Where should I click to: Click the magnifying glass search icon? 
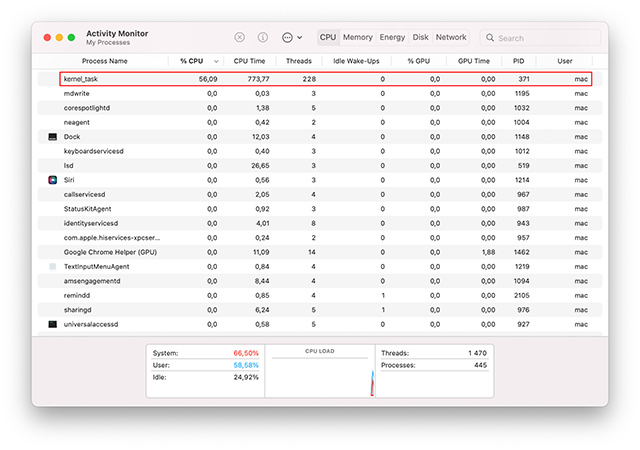pos(490,38)
